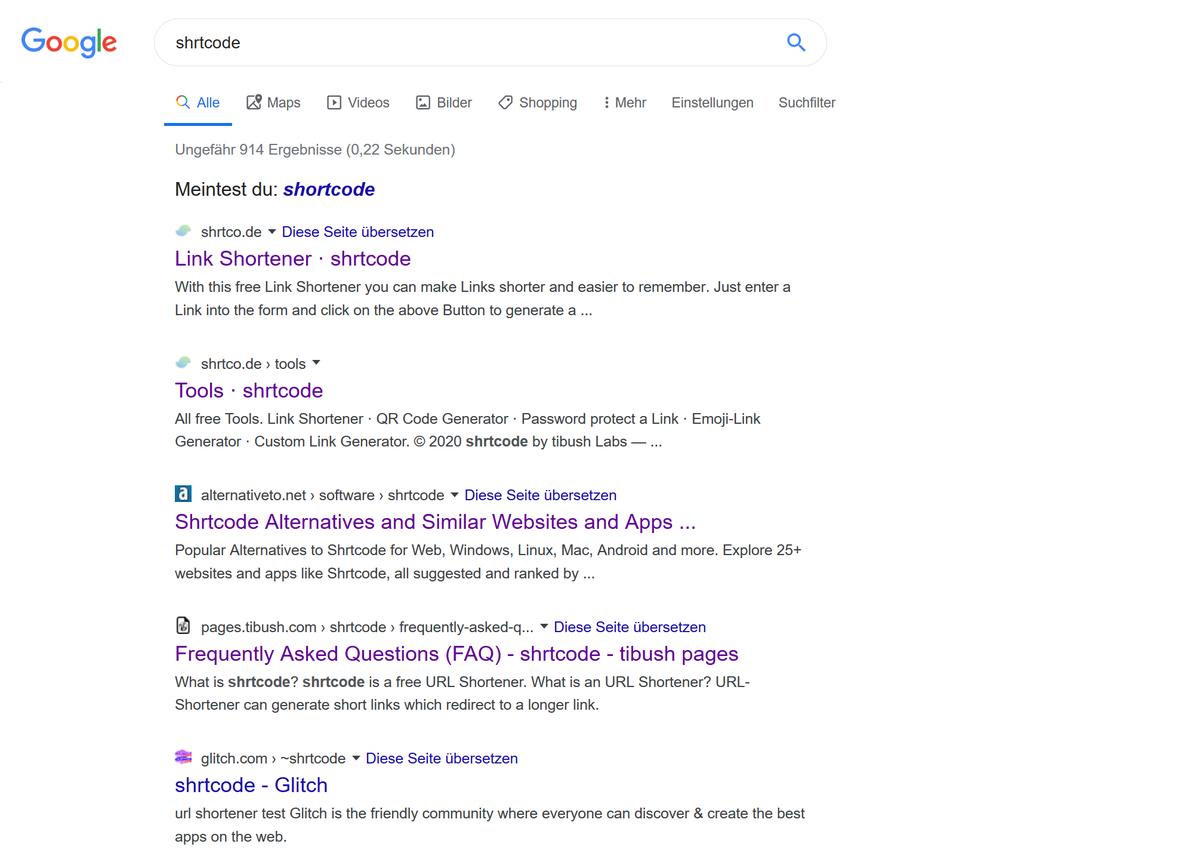Open the Bilder tab
Image resolution: width=1200 pixels, height=850 pixels.
[444, 102]
